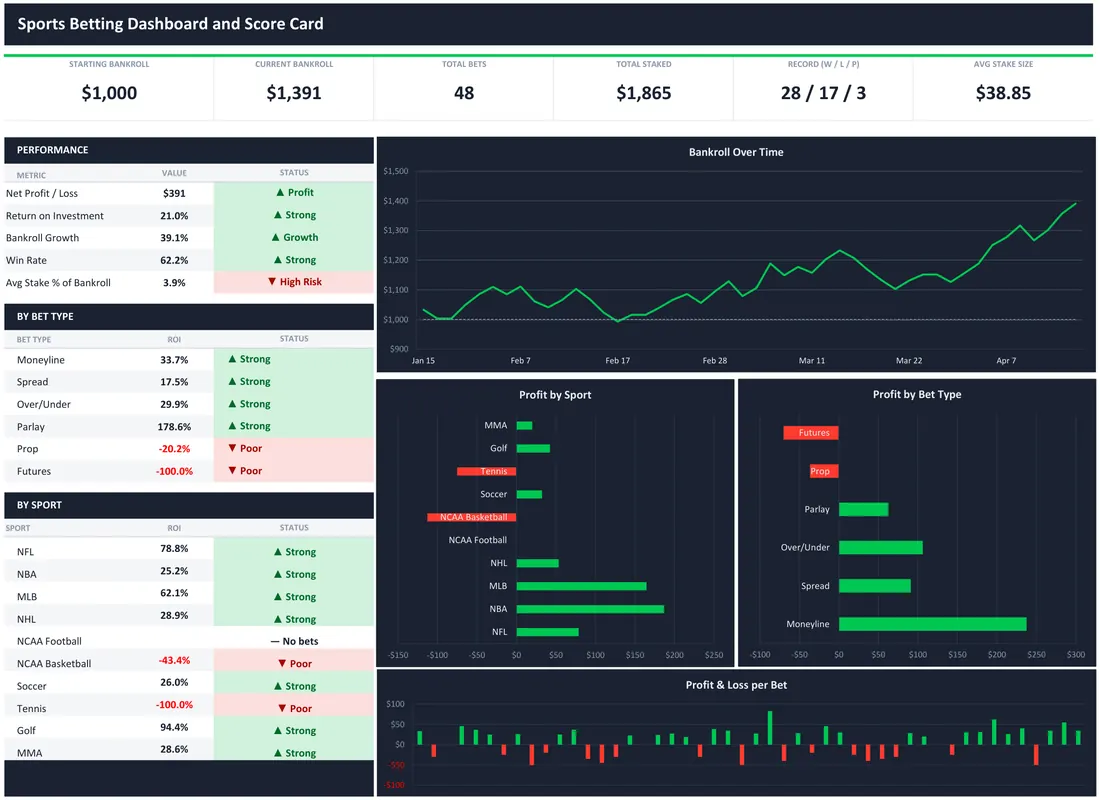
Task: Click the Parlay bar in bet type chart
Action: pyautogui.click(x=864, y=509)
